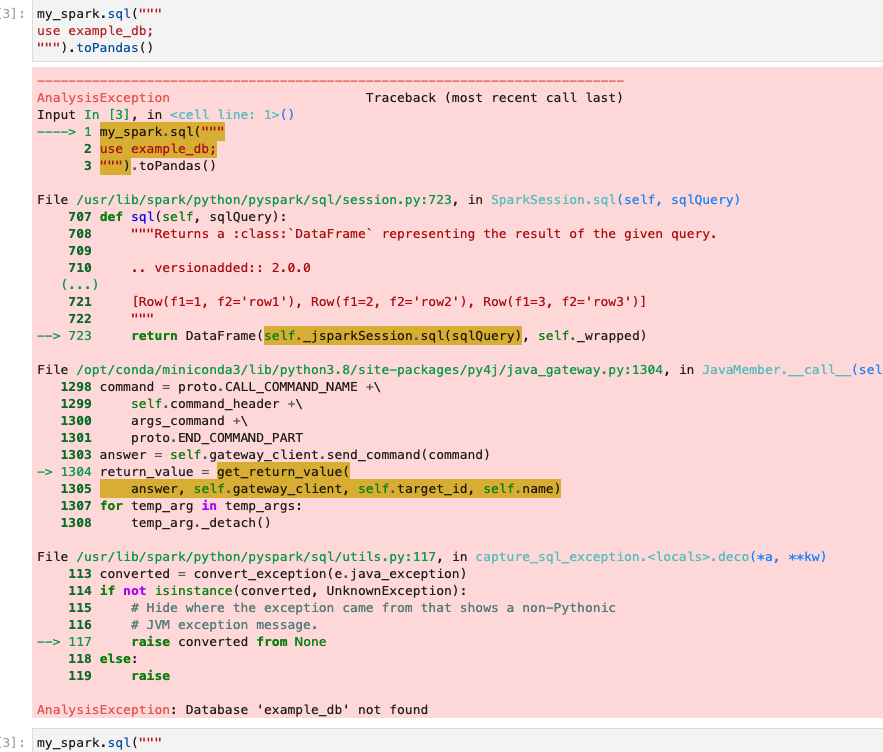Click highlighted 'get_return_value(' on line 1304
This screenshot has height=752, width=883.
pos(283,472)
